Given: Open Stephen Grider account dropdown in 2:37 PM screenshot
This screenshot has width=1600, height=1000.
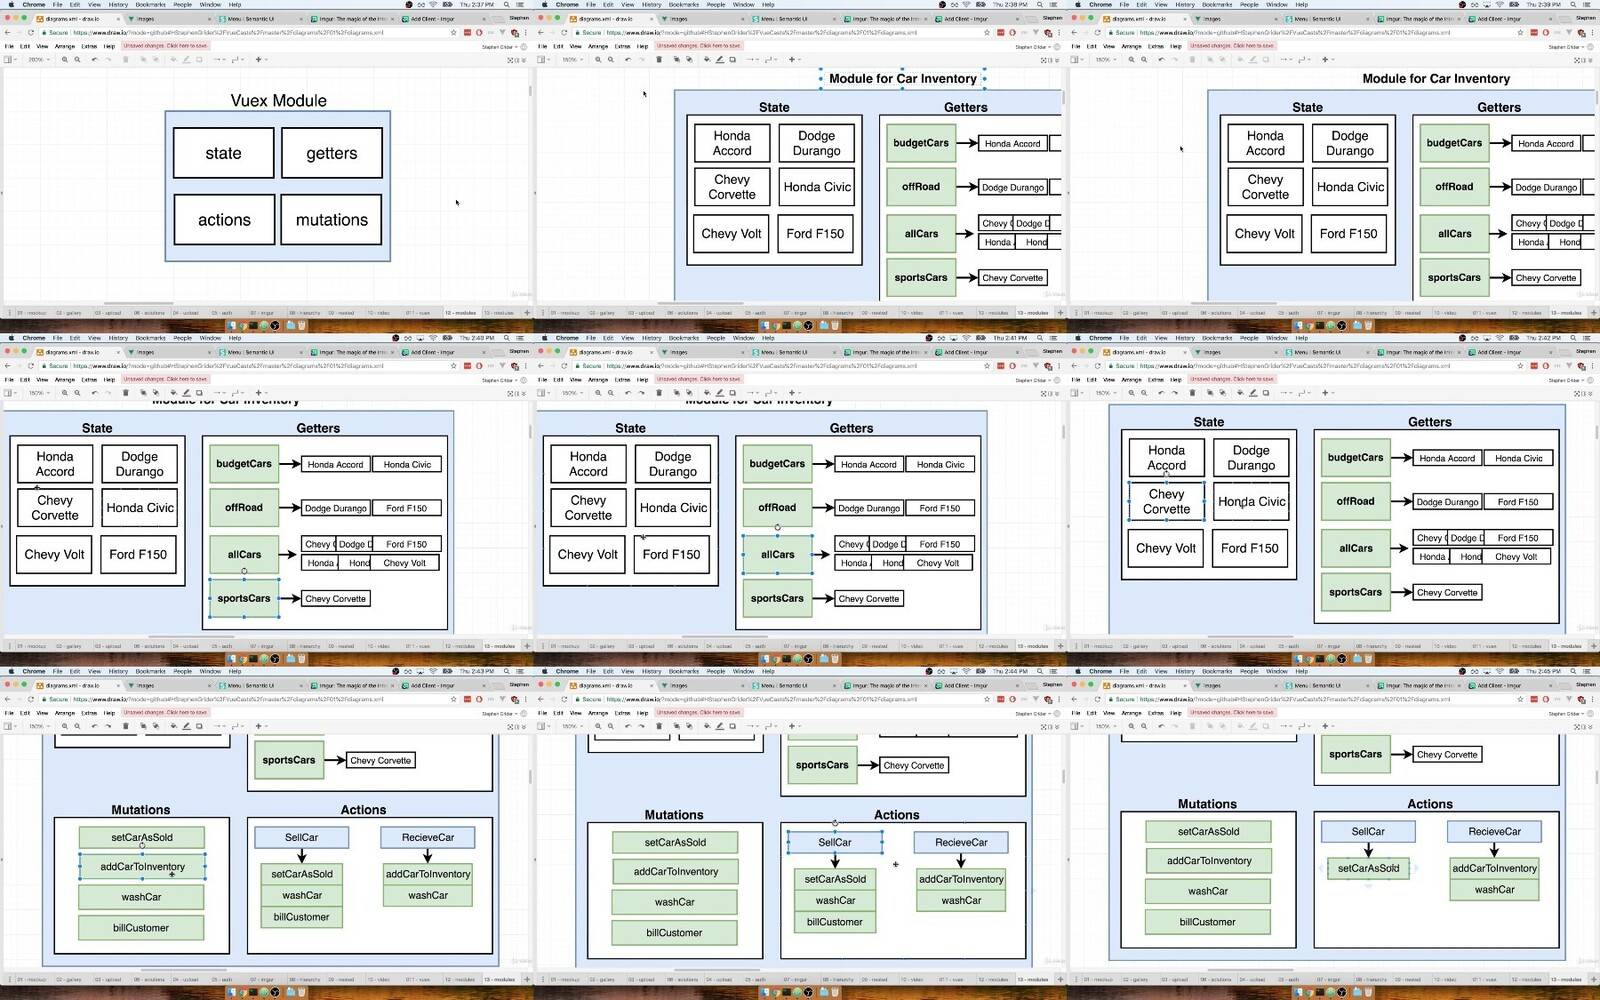Looking at the screenshot, I should point(499,46).
